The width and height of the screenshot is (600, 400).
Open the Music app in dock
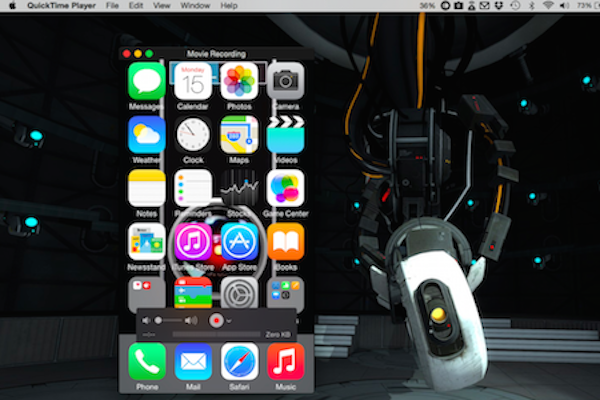click(x=285, y=362)
